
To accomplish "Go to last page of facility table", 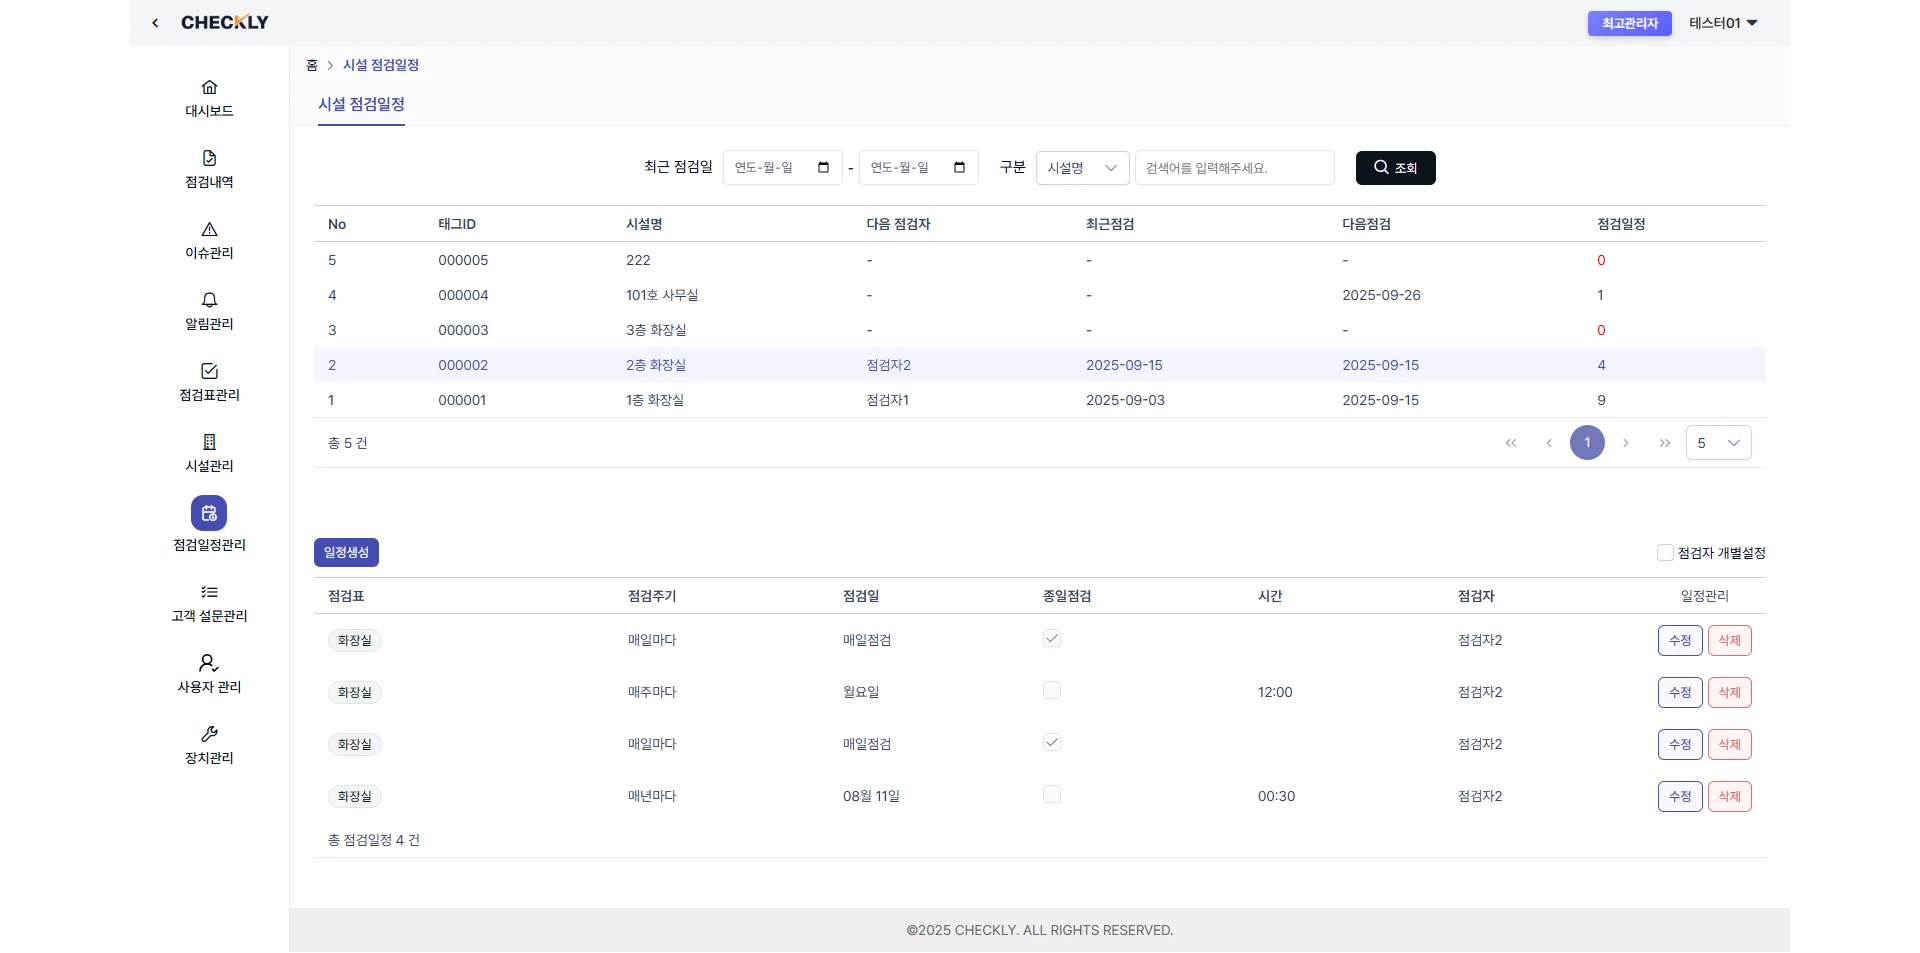I will pos(1664,443).
